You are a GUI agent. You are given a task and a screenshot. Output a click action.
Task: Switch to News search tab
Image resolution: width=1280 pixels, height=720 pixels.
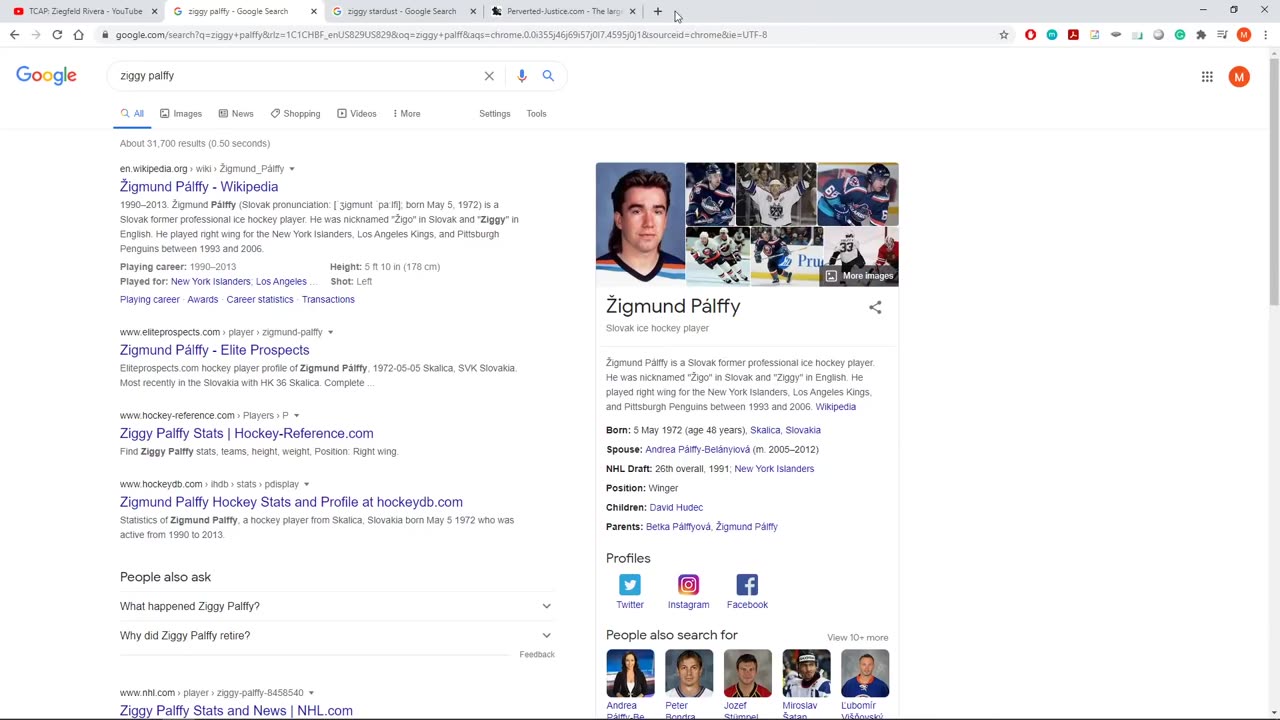[x=236, y=114]
